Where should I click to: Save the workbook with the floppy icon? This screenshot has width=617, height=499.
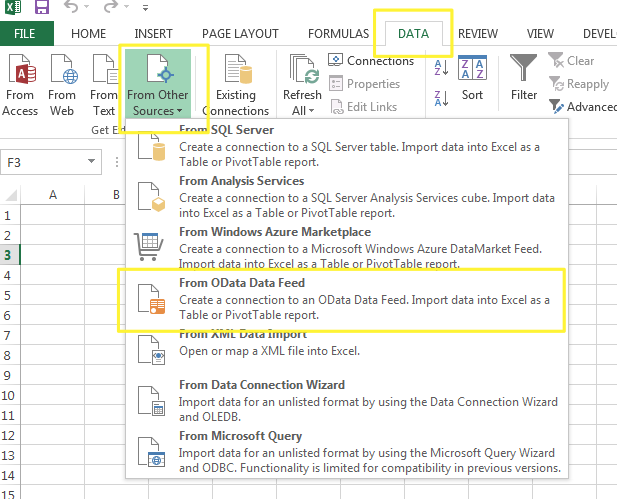(x=42, y=7)
